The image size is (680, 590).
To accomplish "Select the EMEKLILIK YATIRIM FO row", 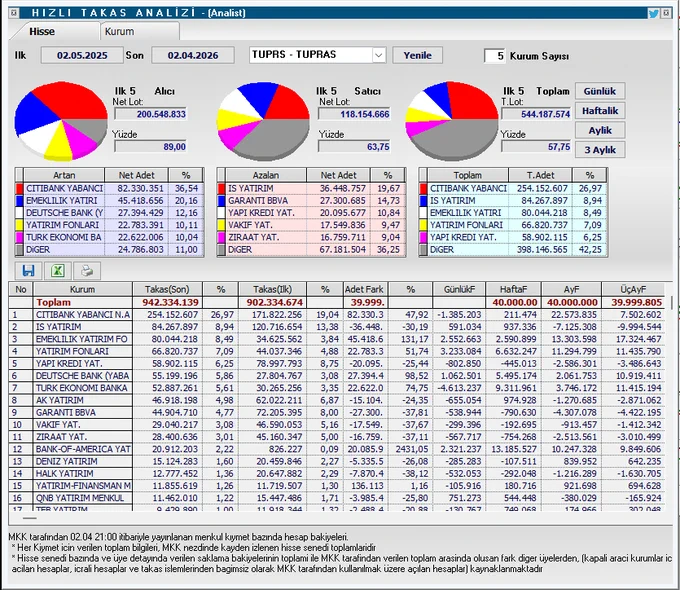I will [x=336, y=339].
